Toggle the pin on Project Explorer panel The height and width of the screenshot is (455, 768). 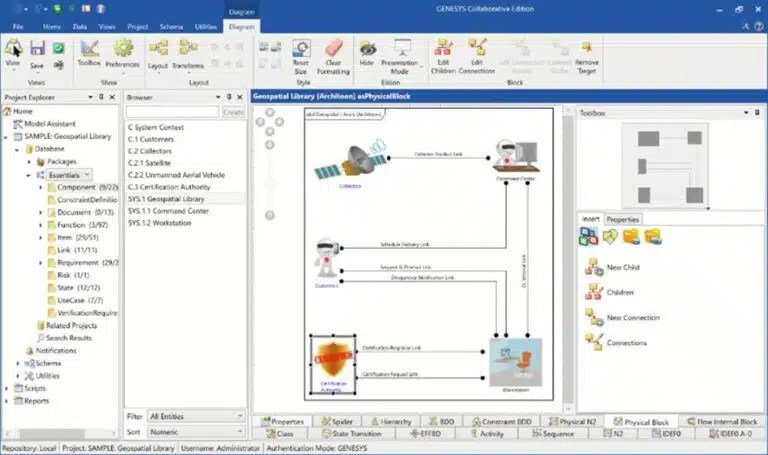(102, 97)
